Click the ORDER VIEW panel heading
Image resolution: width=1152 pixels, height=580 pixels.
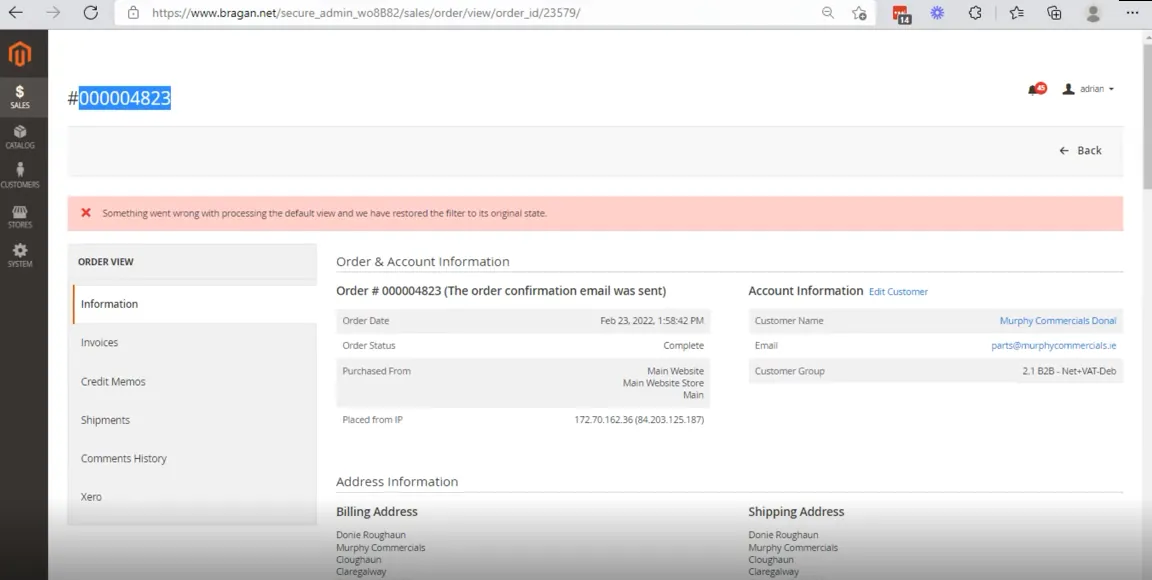(x=106, y=262)
